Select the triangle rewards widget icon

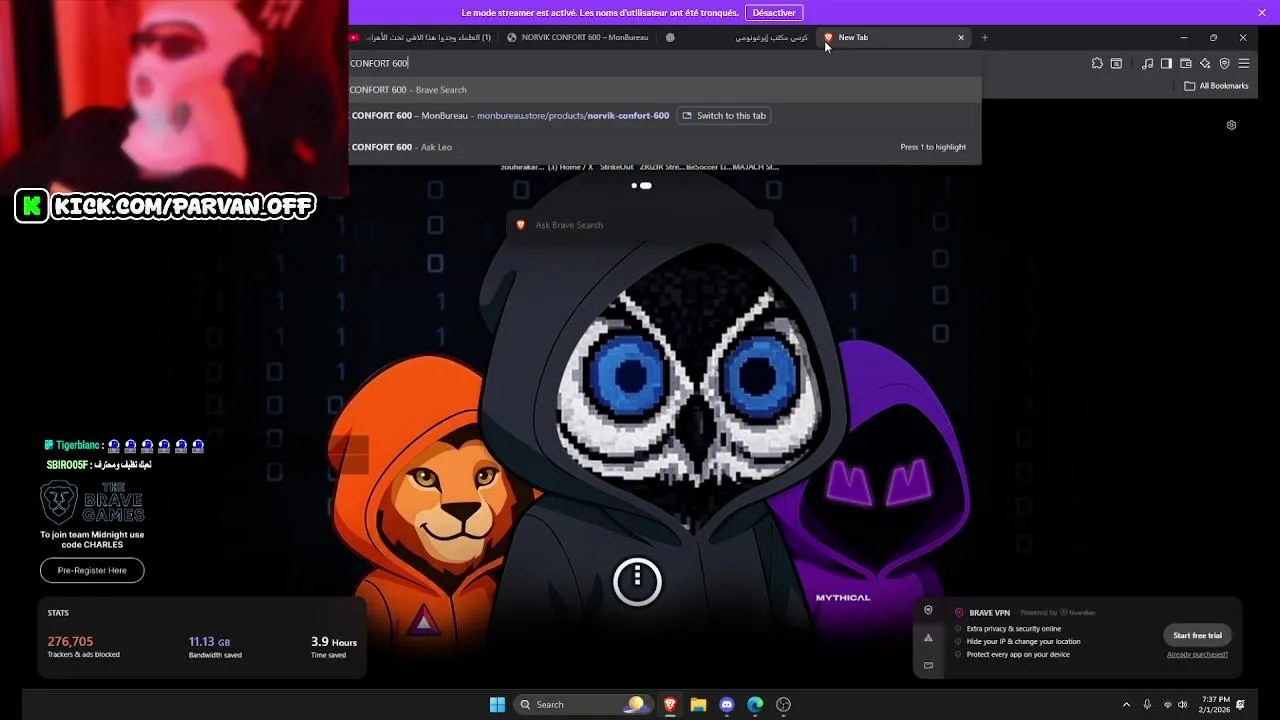tap(928, 638)
